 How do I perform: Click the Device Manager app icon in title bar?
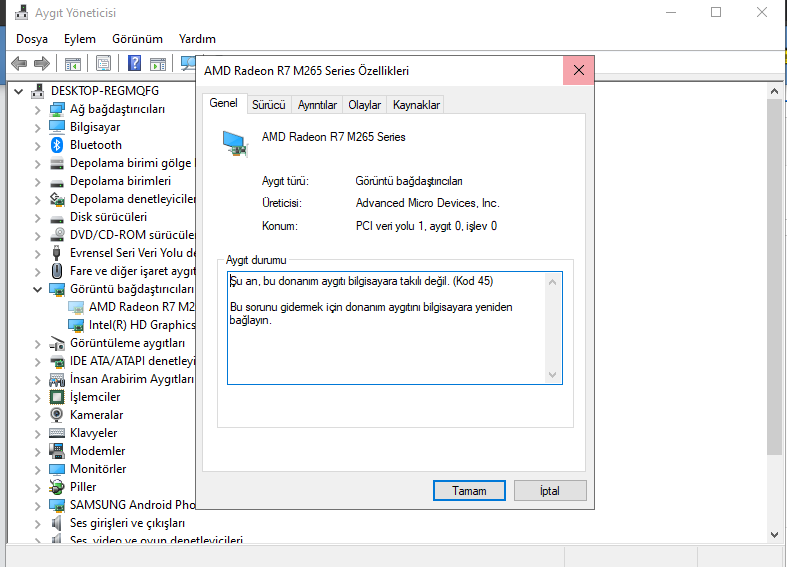[x=21, y=12]
